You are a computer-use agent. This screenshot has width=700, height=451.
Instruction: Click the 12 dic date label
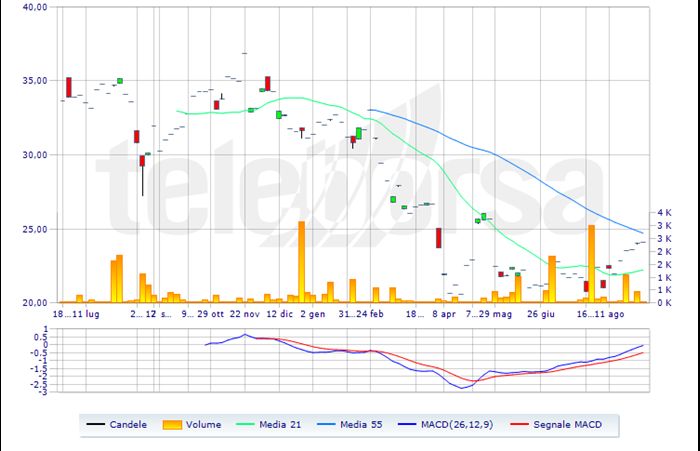(279, 314)
